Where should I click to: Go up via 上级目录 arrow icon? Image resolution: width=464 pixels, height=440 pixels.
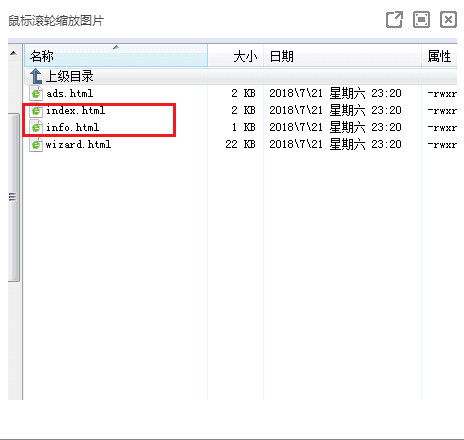pyautogui.click(x=36, y=76)
